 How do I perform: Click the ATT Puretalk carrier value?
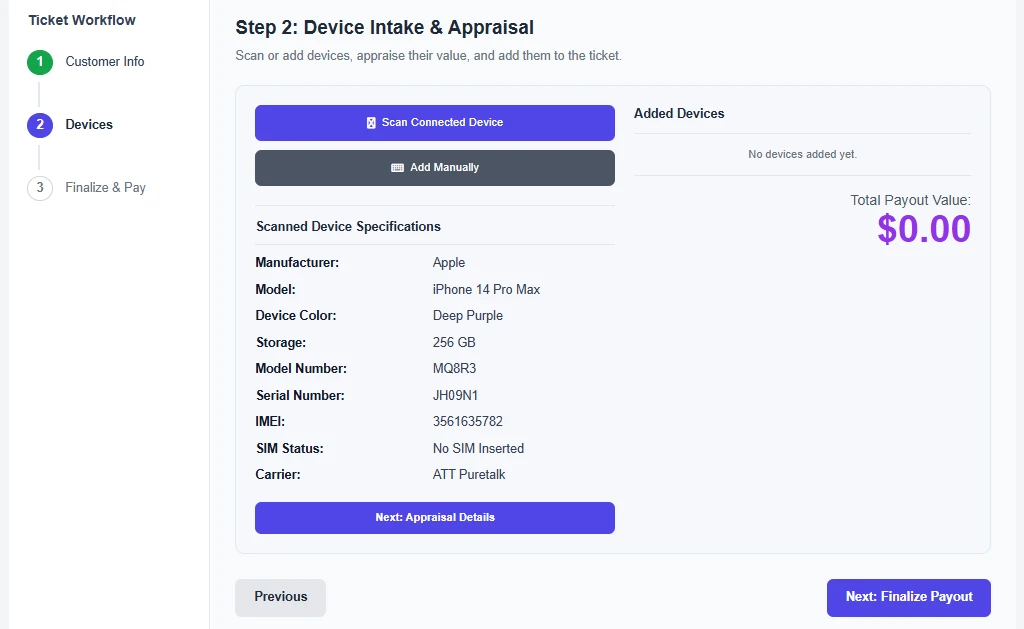pos(469,475)
